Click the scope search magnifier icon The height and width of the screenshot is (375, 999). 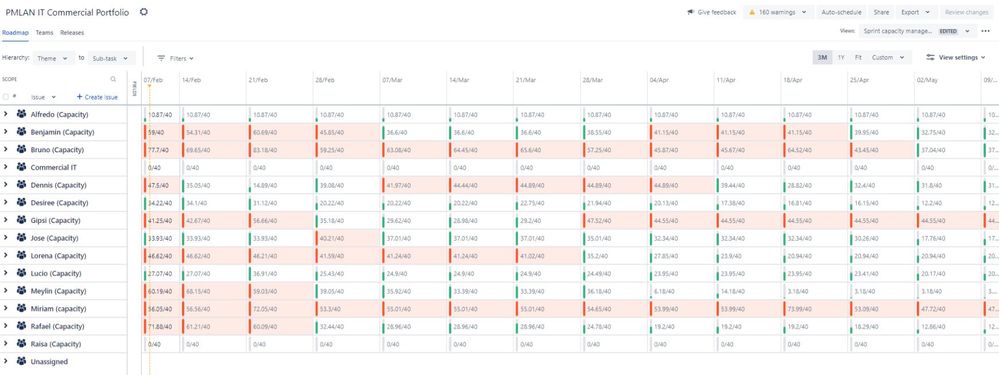[113, 80]
